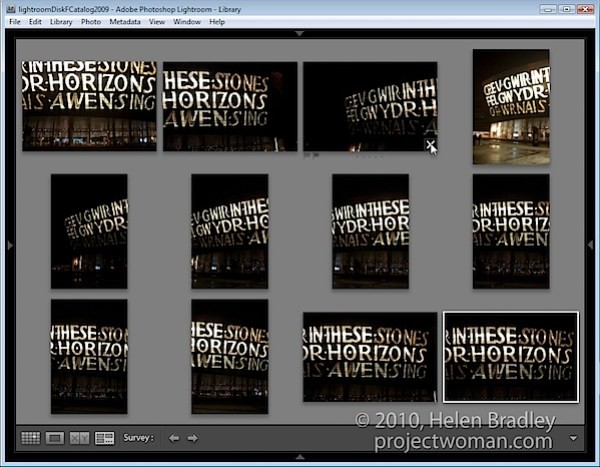Open the Library menu

61,22
